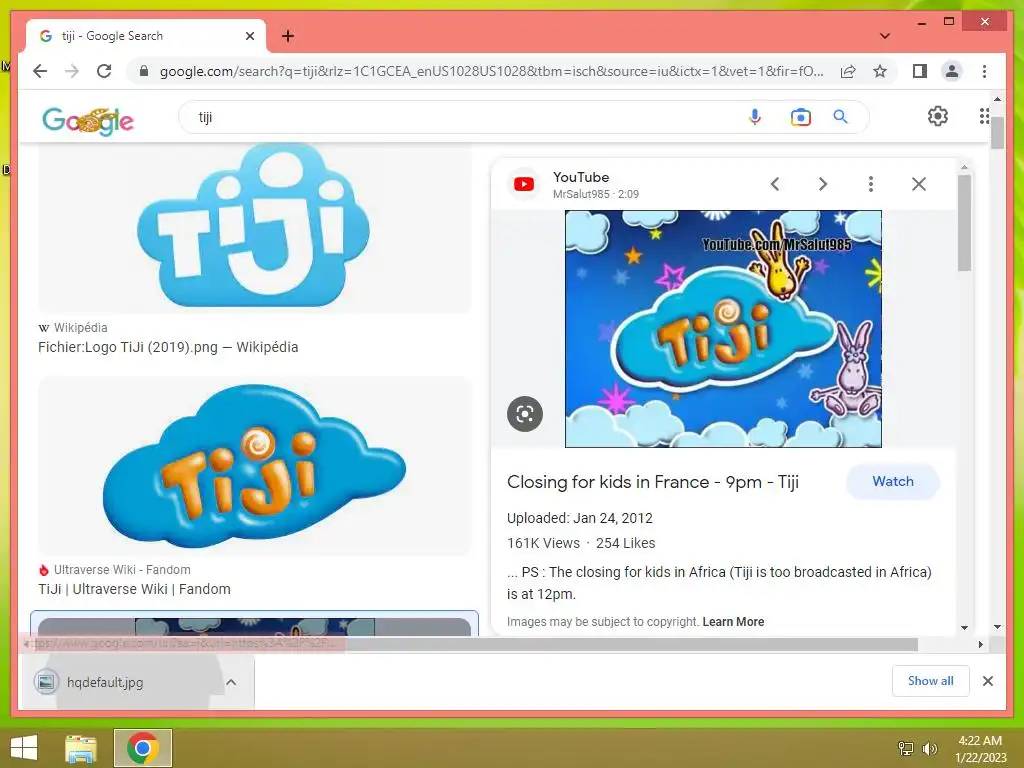The image size is (1024, 768).
Task: Close the tiji Google Search tab
Action: tap(249, 36)
